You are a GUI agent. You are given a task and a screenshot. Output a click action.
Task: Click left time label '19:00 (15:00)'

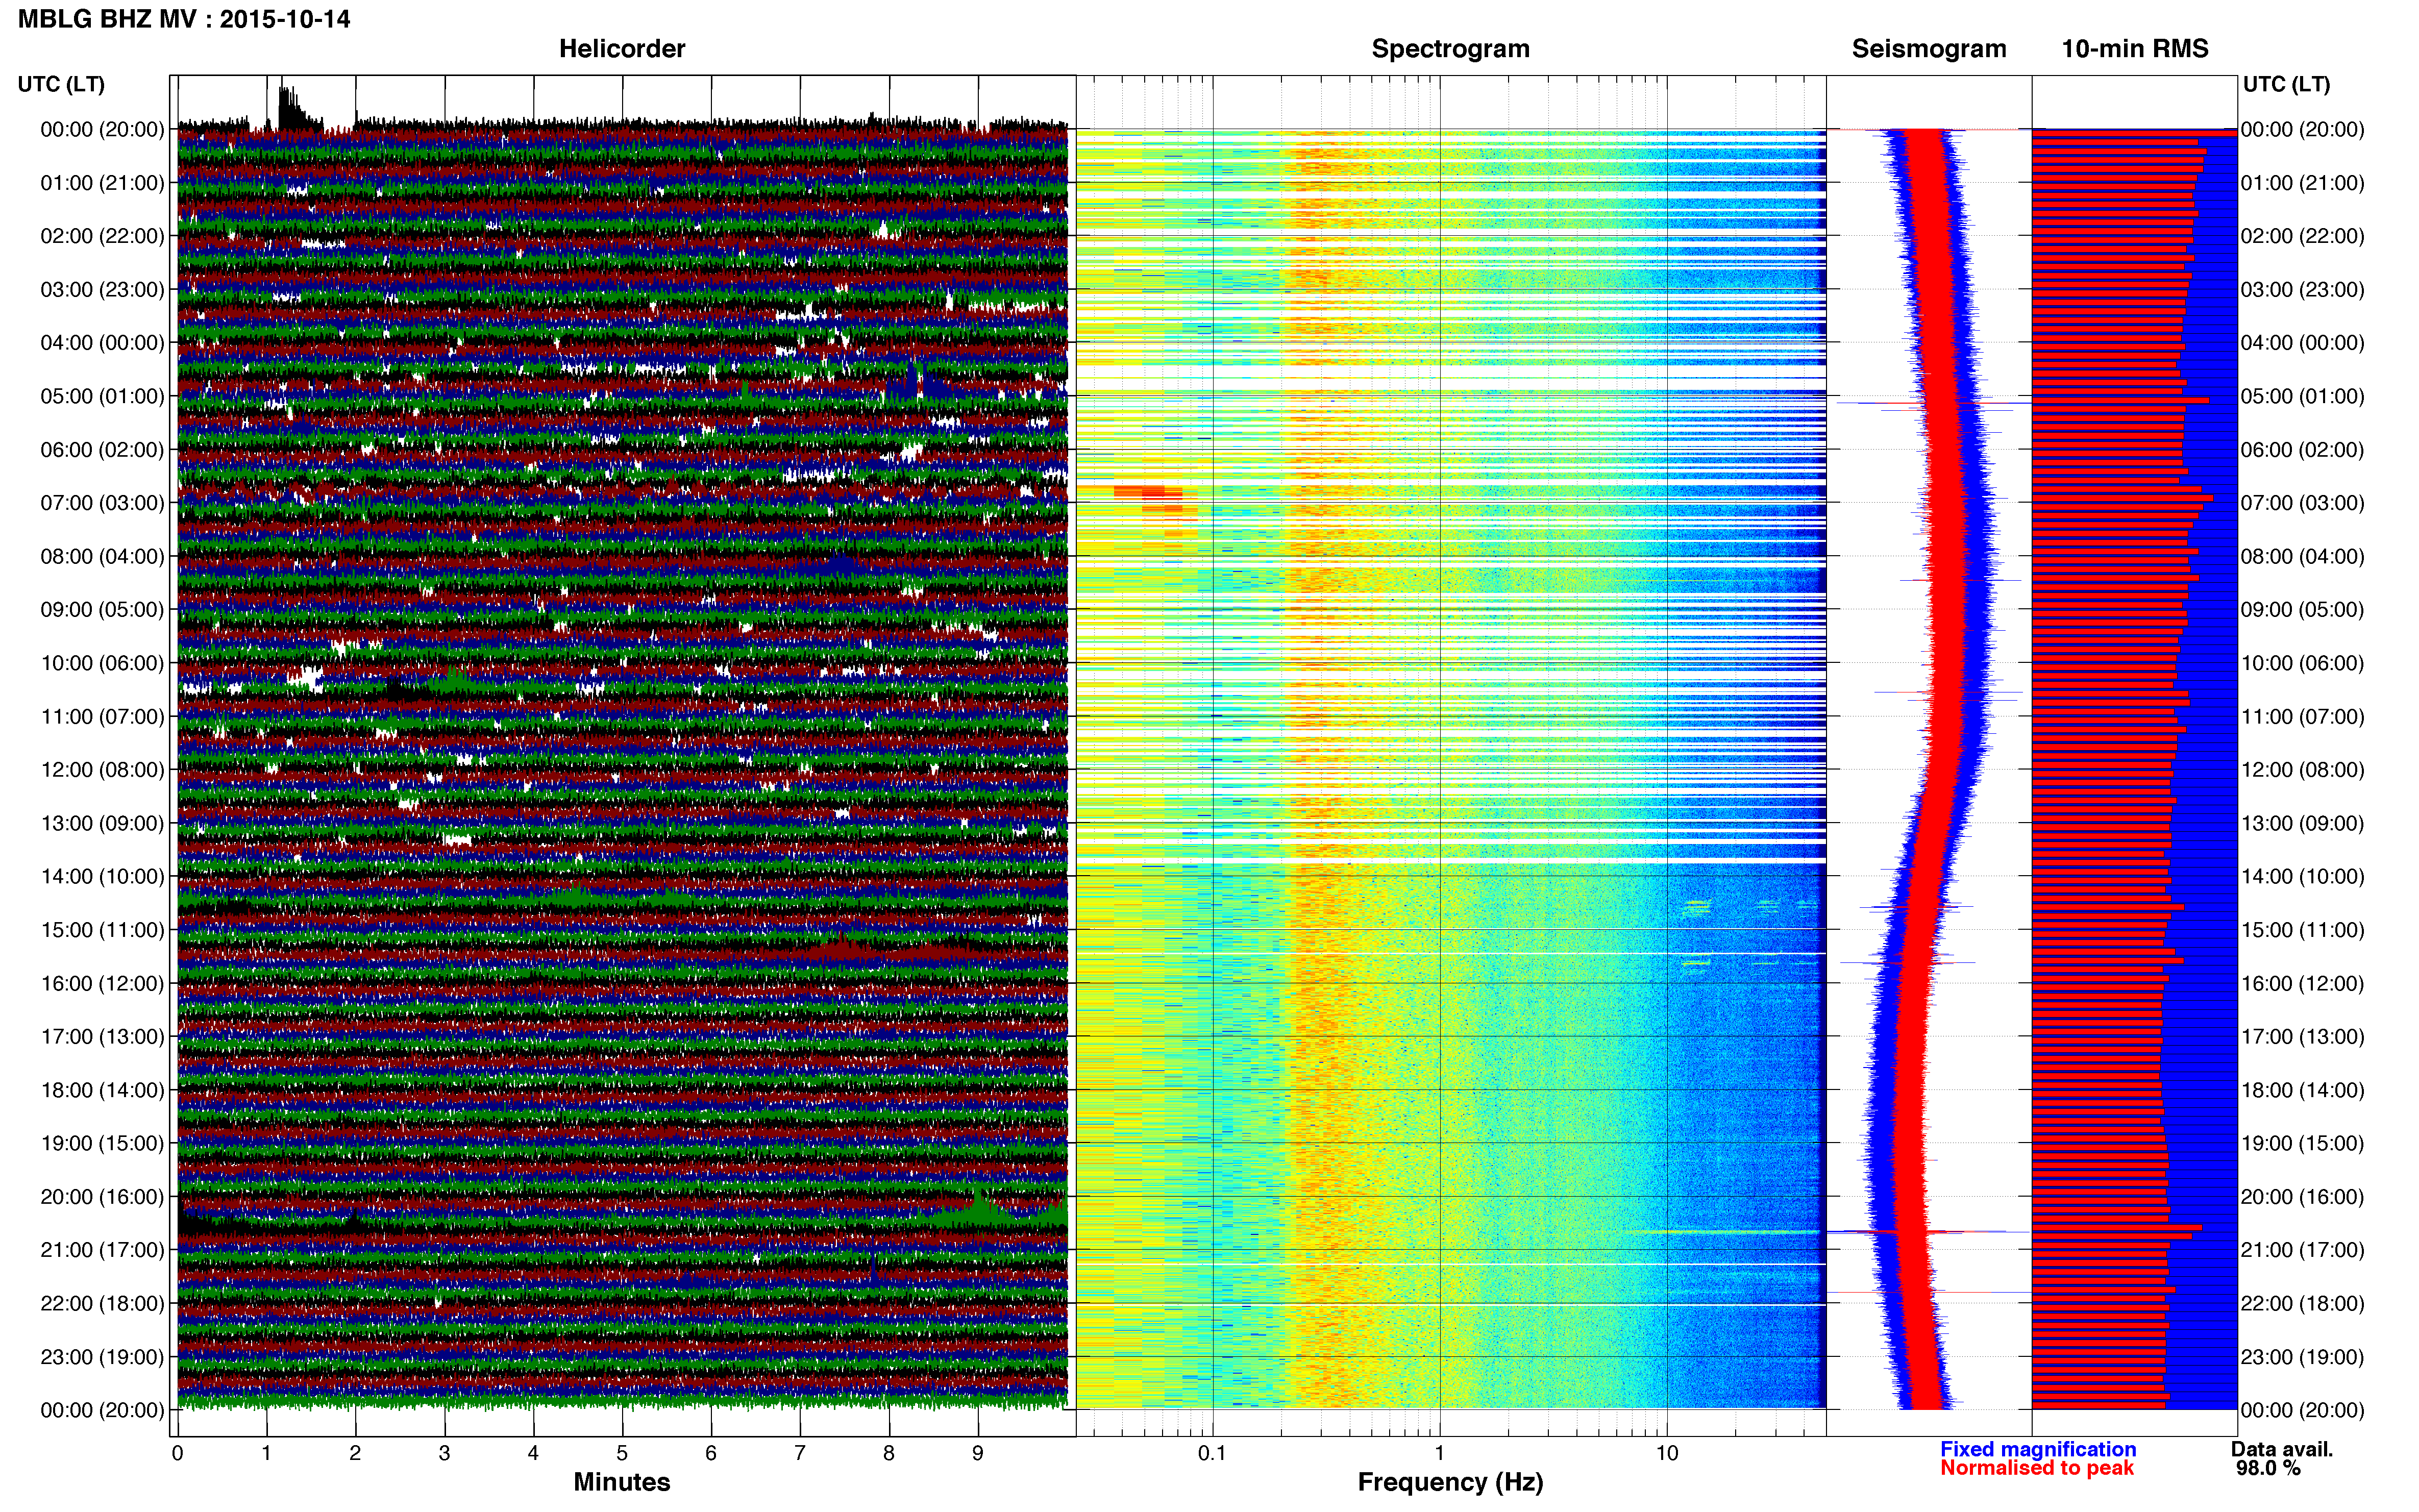[102, 1143]
